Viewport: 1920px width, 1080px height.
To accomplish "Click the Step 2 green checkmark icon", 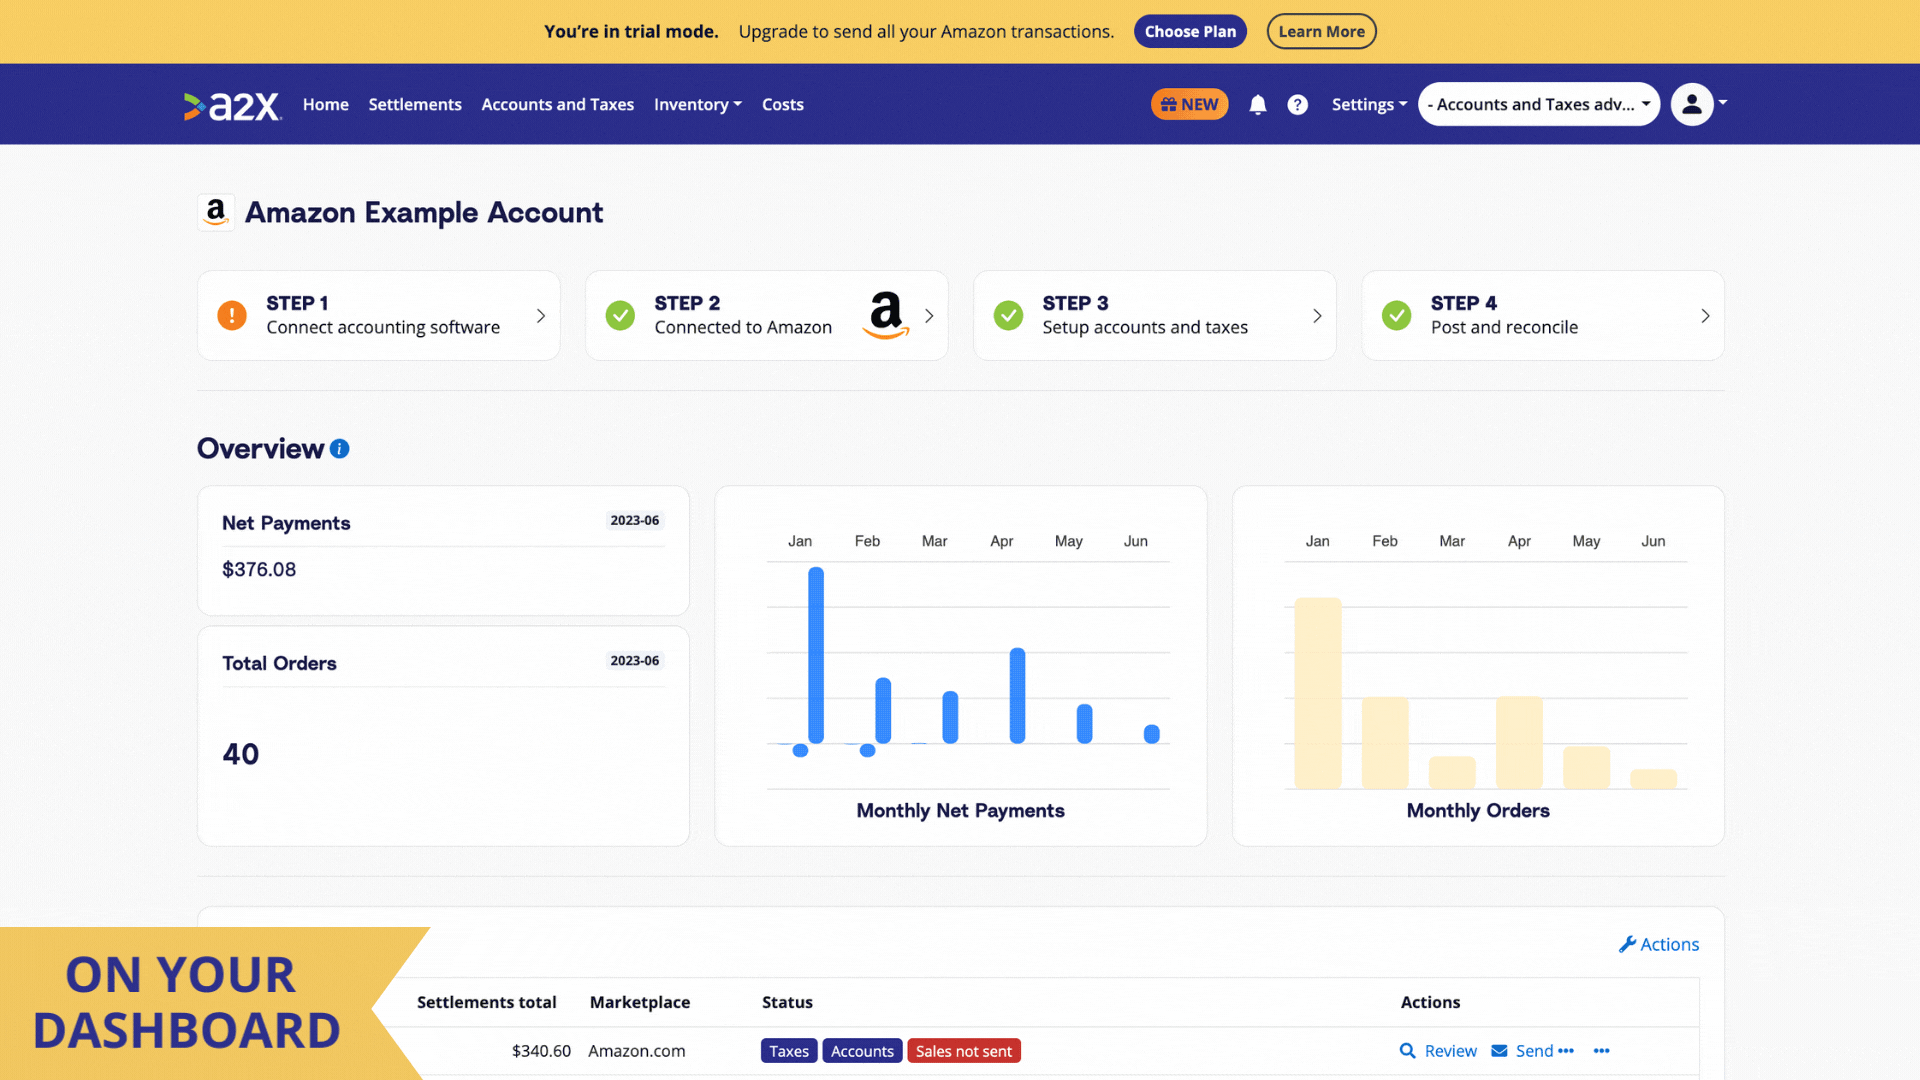I will [x=620, y=315].
